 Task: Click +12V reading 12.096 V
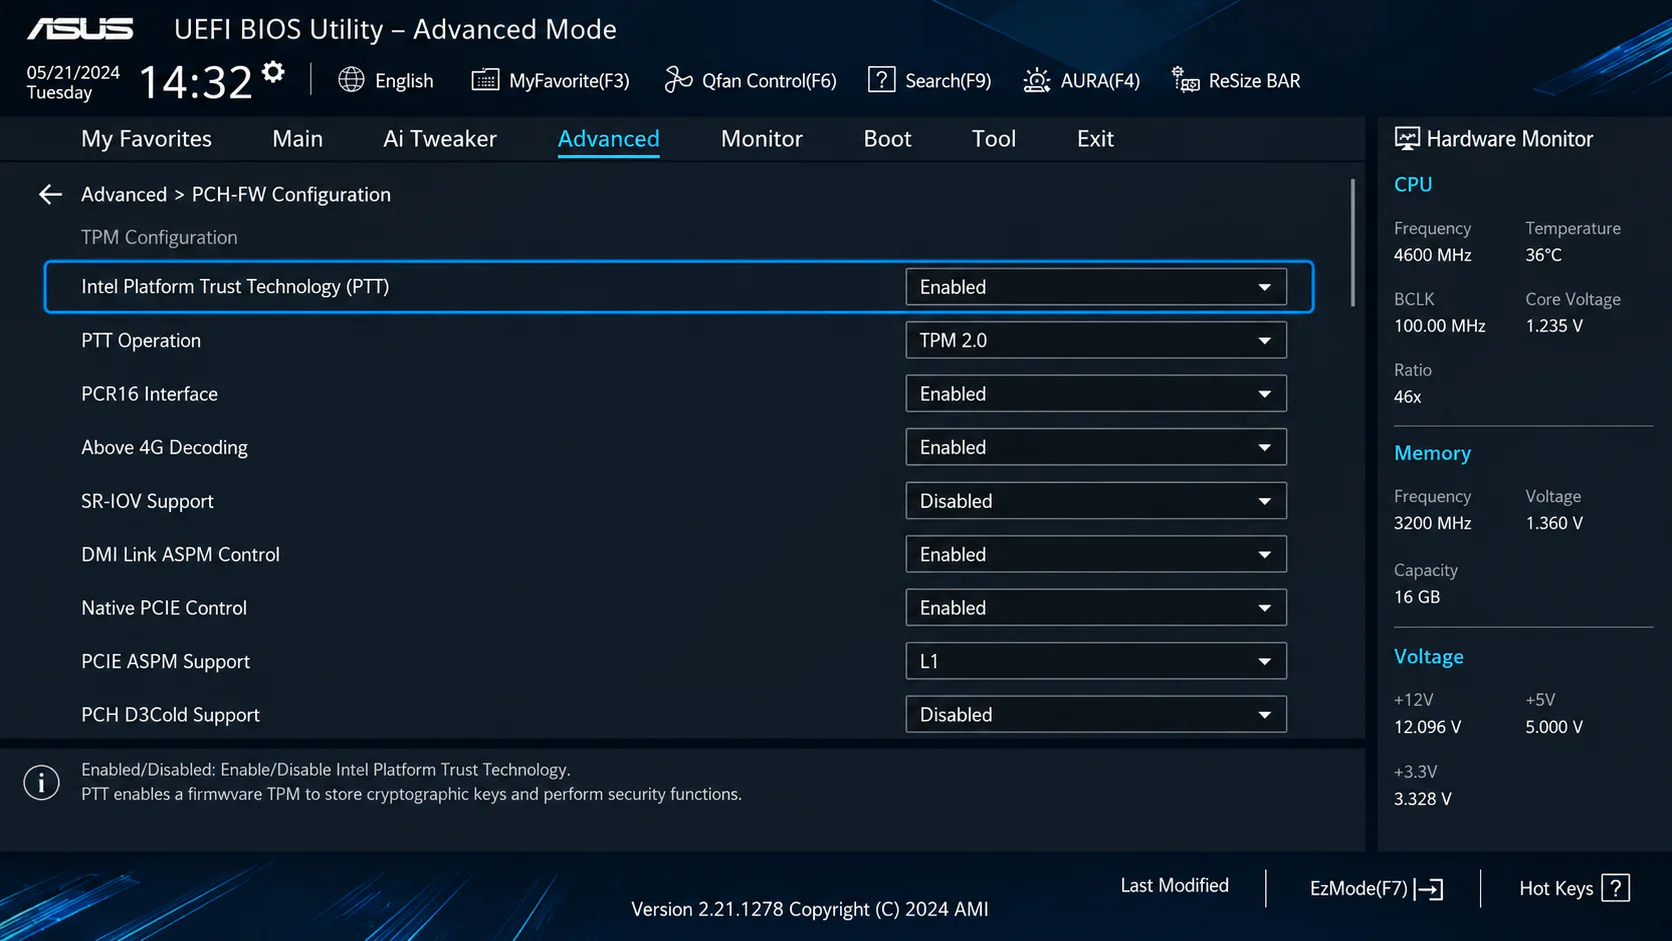1427,727
